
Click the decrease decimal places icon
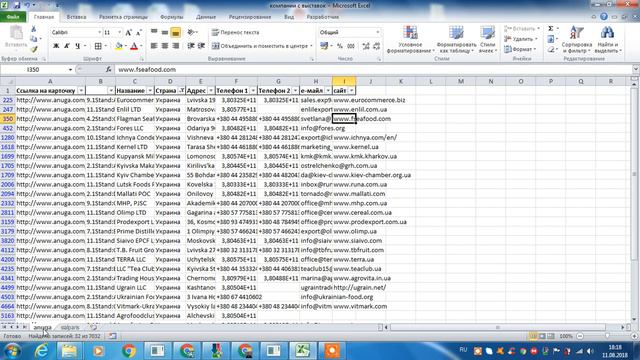point(376,46)
